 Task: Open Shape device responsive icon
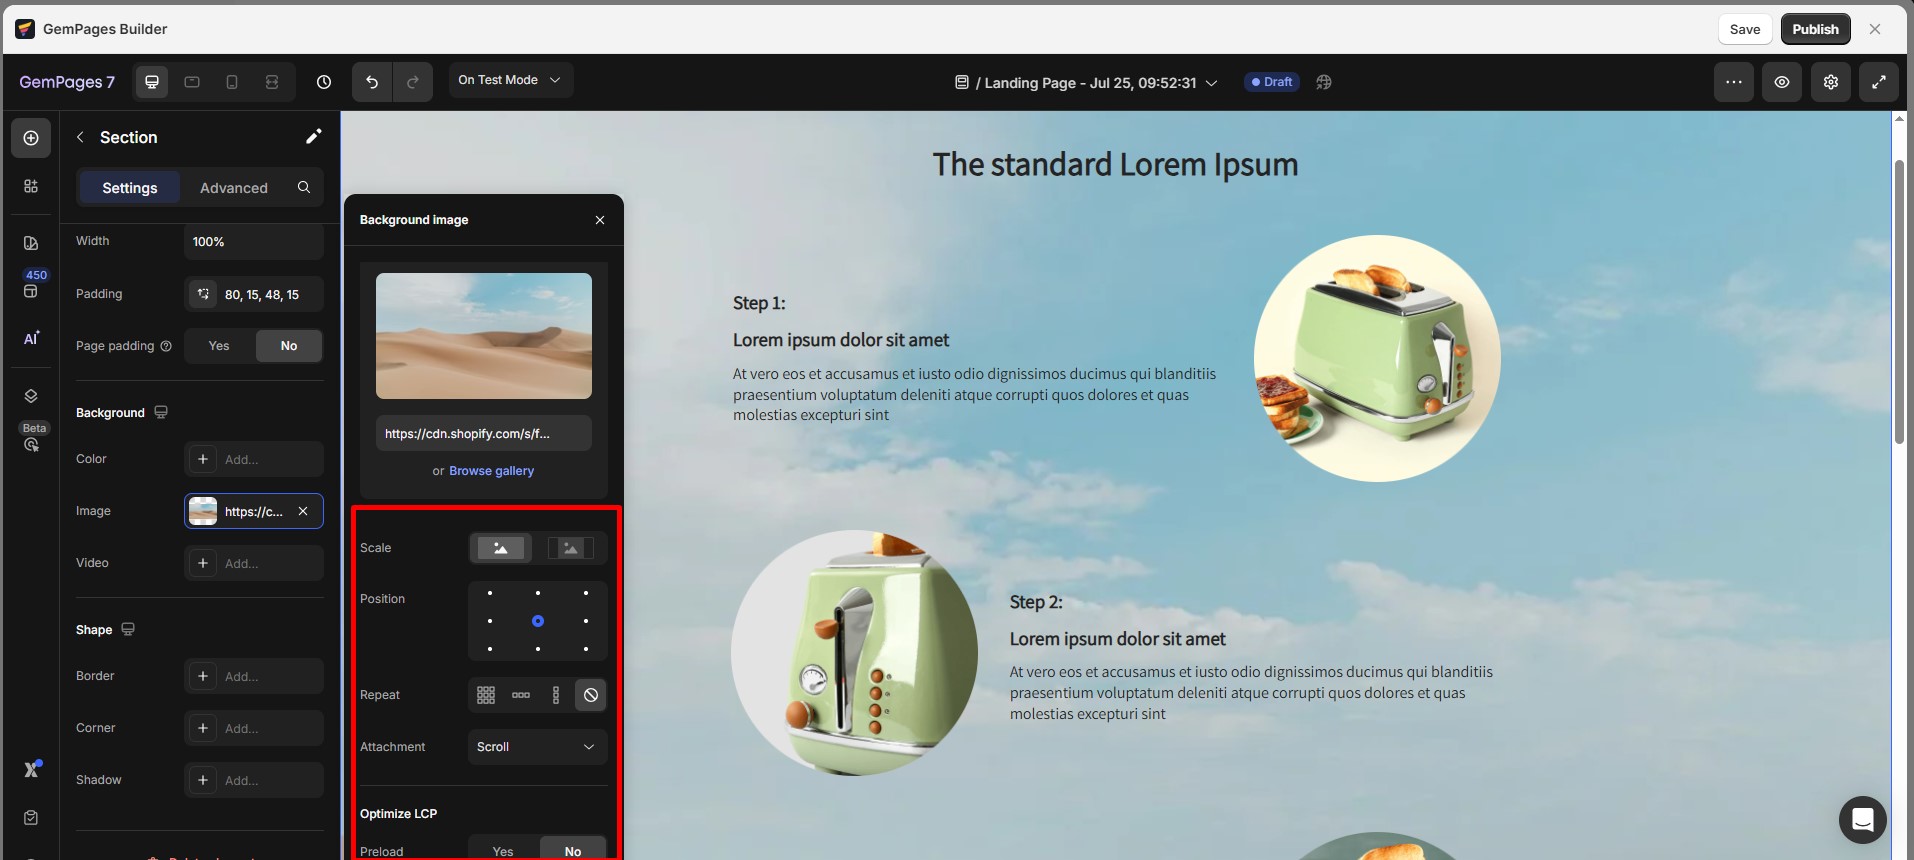point(128,629)
